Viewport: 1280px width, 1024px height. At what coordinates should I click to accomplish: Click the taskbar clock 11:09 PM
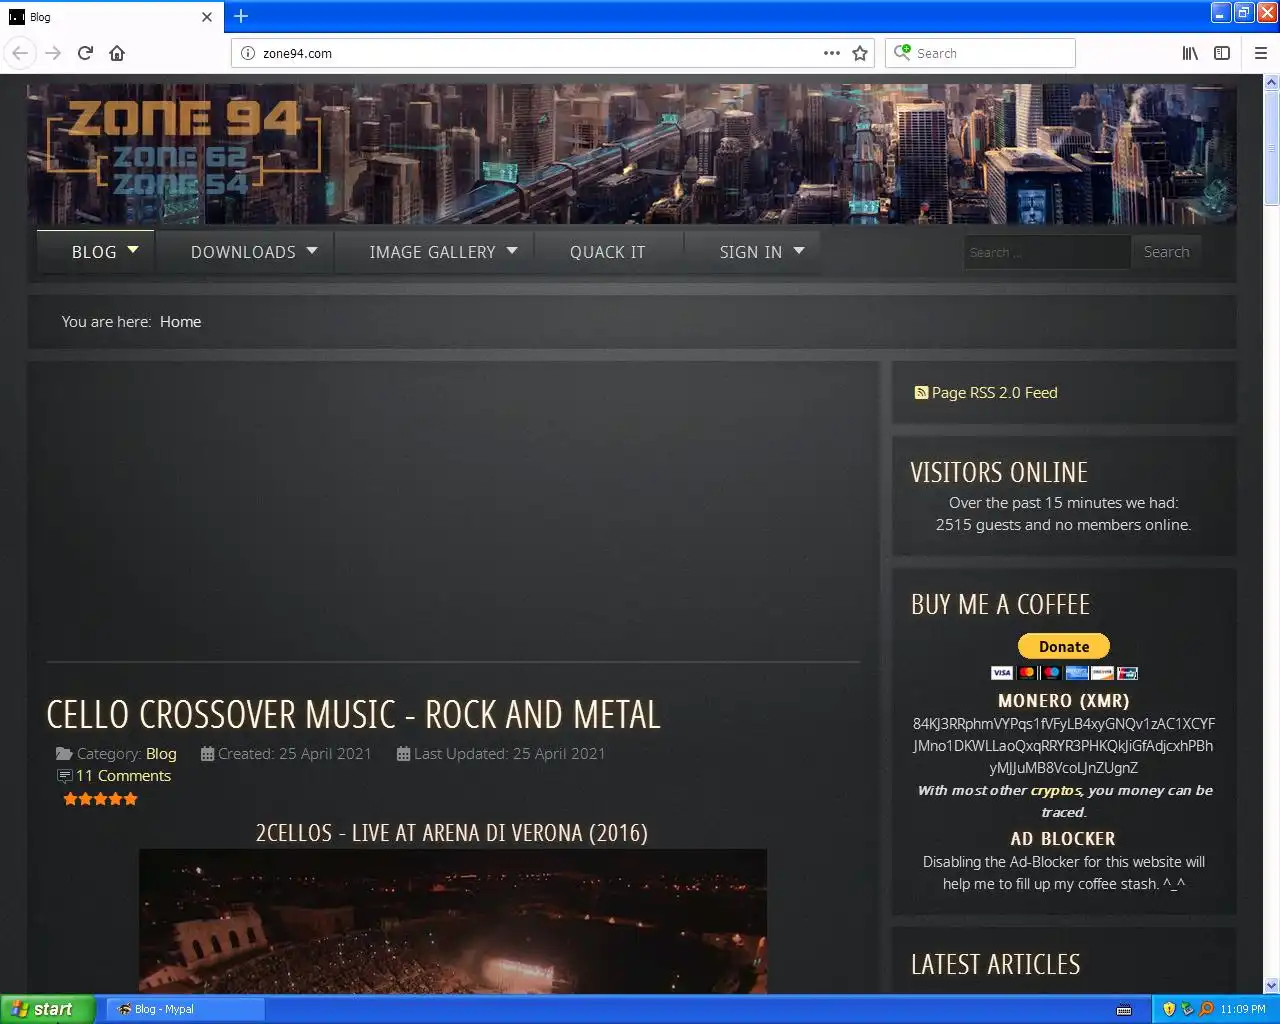tap(1243, 1009)
